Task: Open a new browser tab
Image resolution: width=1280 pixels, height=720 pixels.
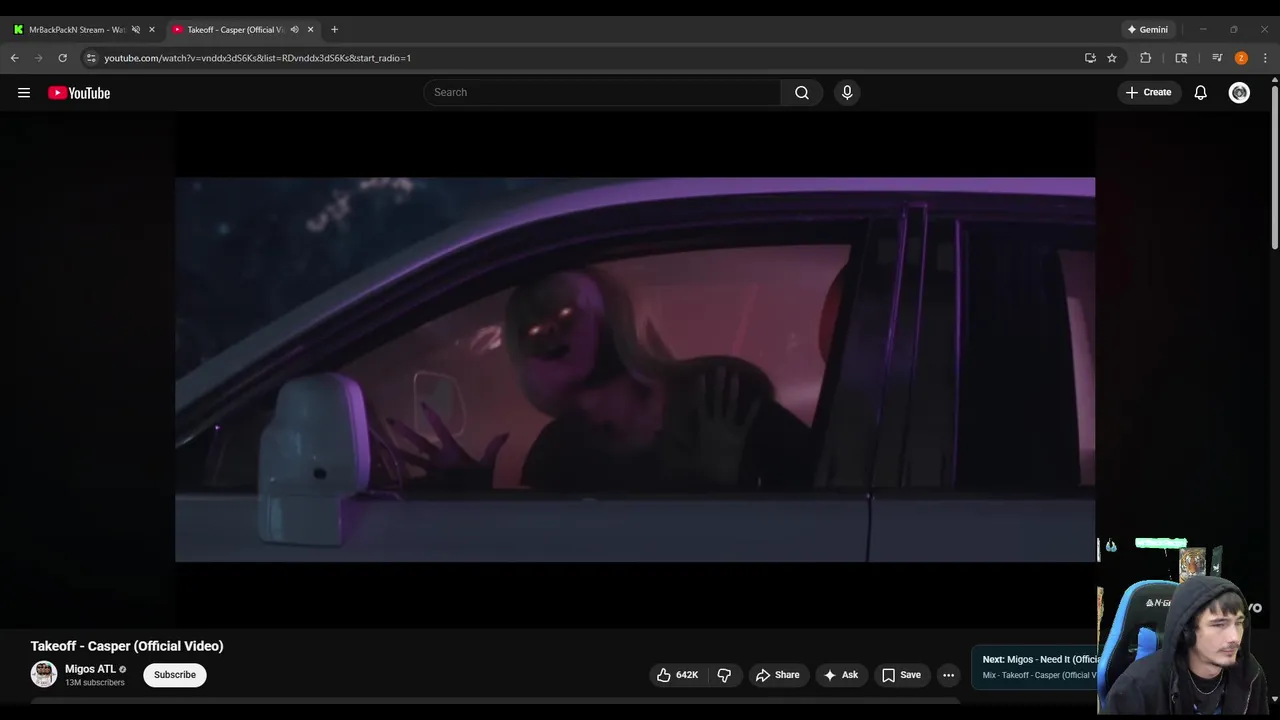Action: pos(334,29)
